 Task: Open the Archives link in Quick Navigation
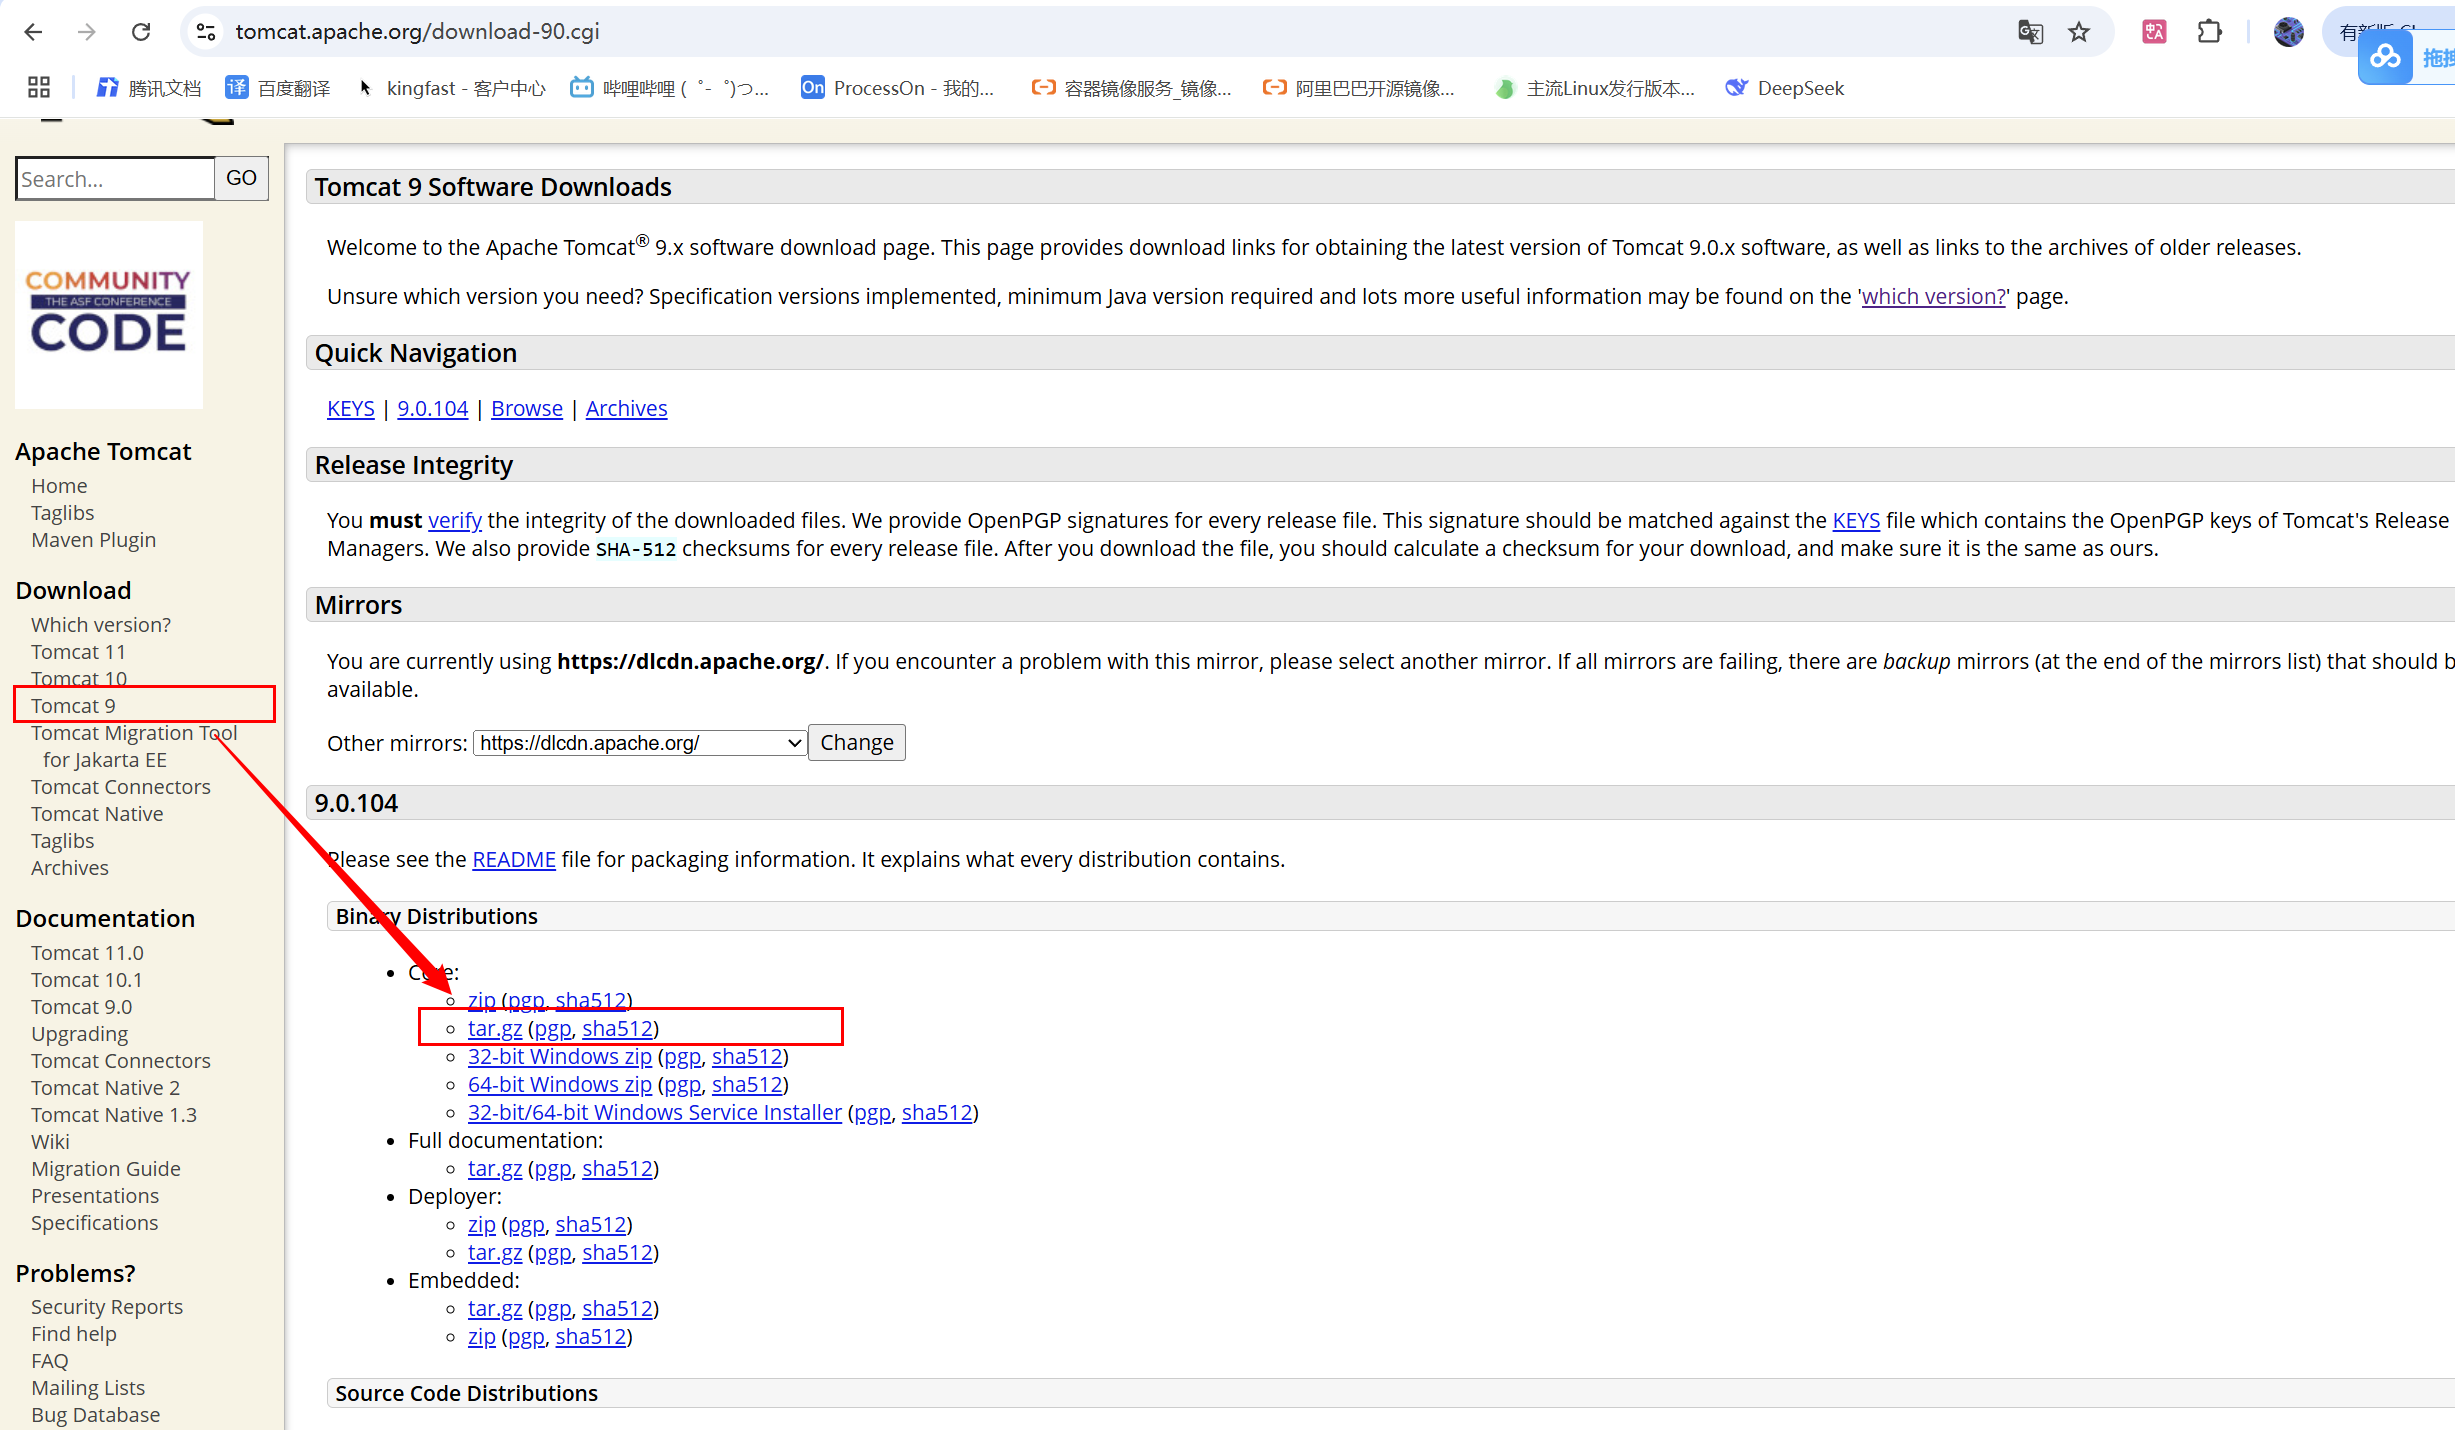(626, 408)
